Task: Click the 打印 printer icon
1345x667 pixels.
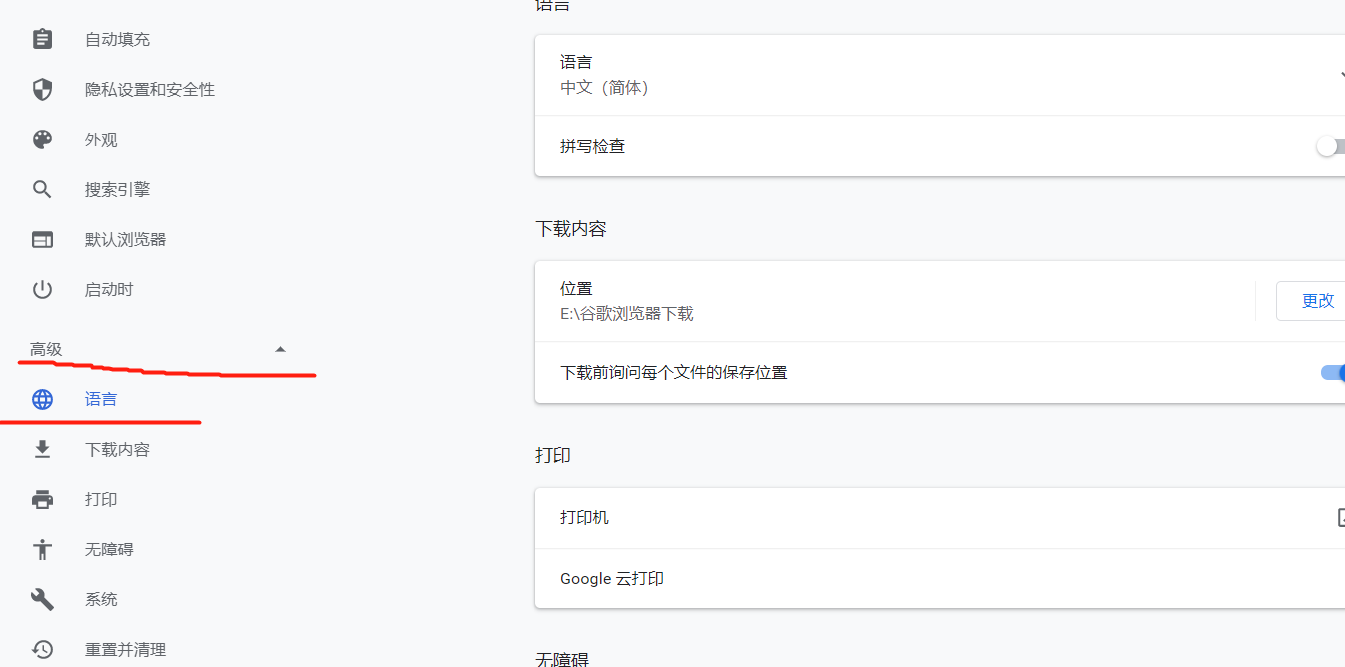Action: point(42,498)
